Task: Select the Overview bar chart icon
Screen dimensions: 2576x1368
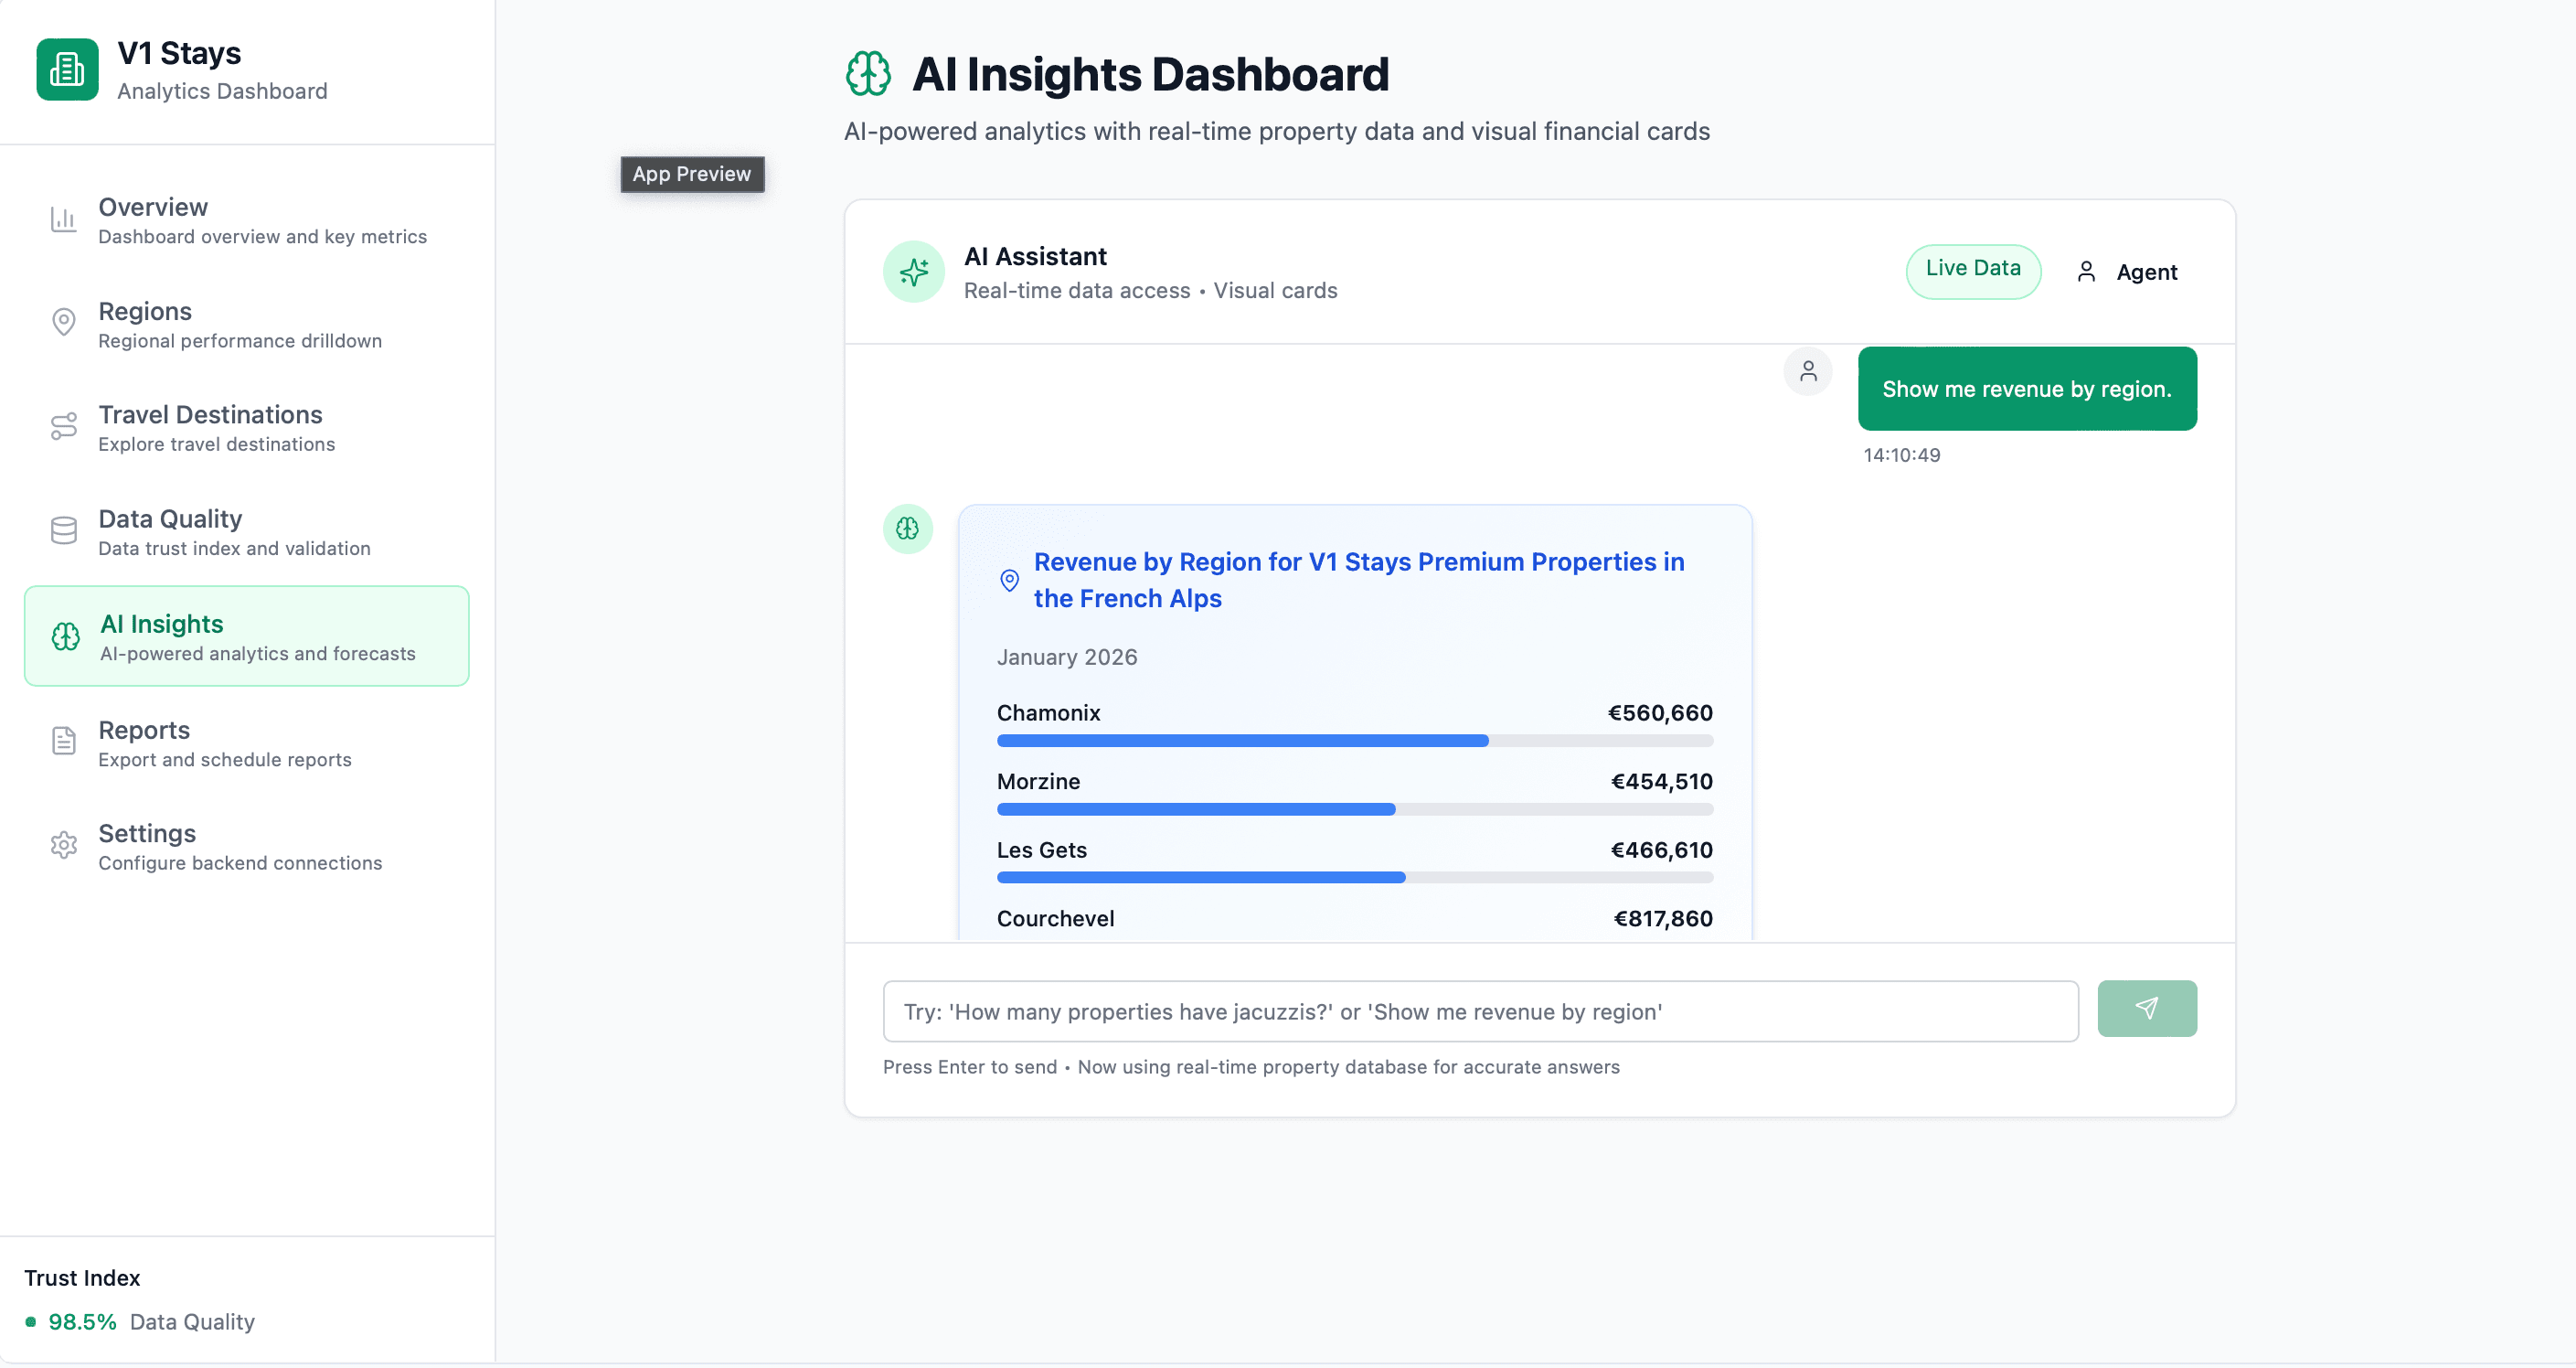Action: click(x=63, y=219)
